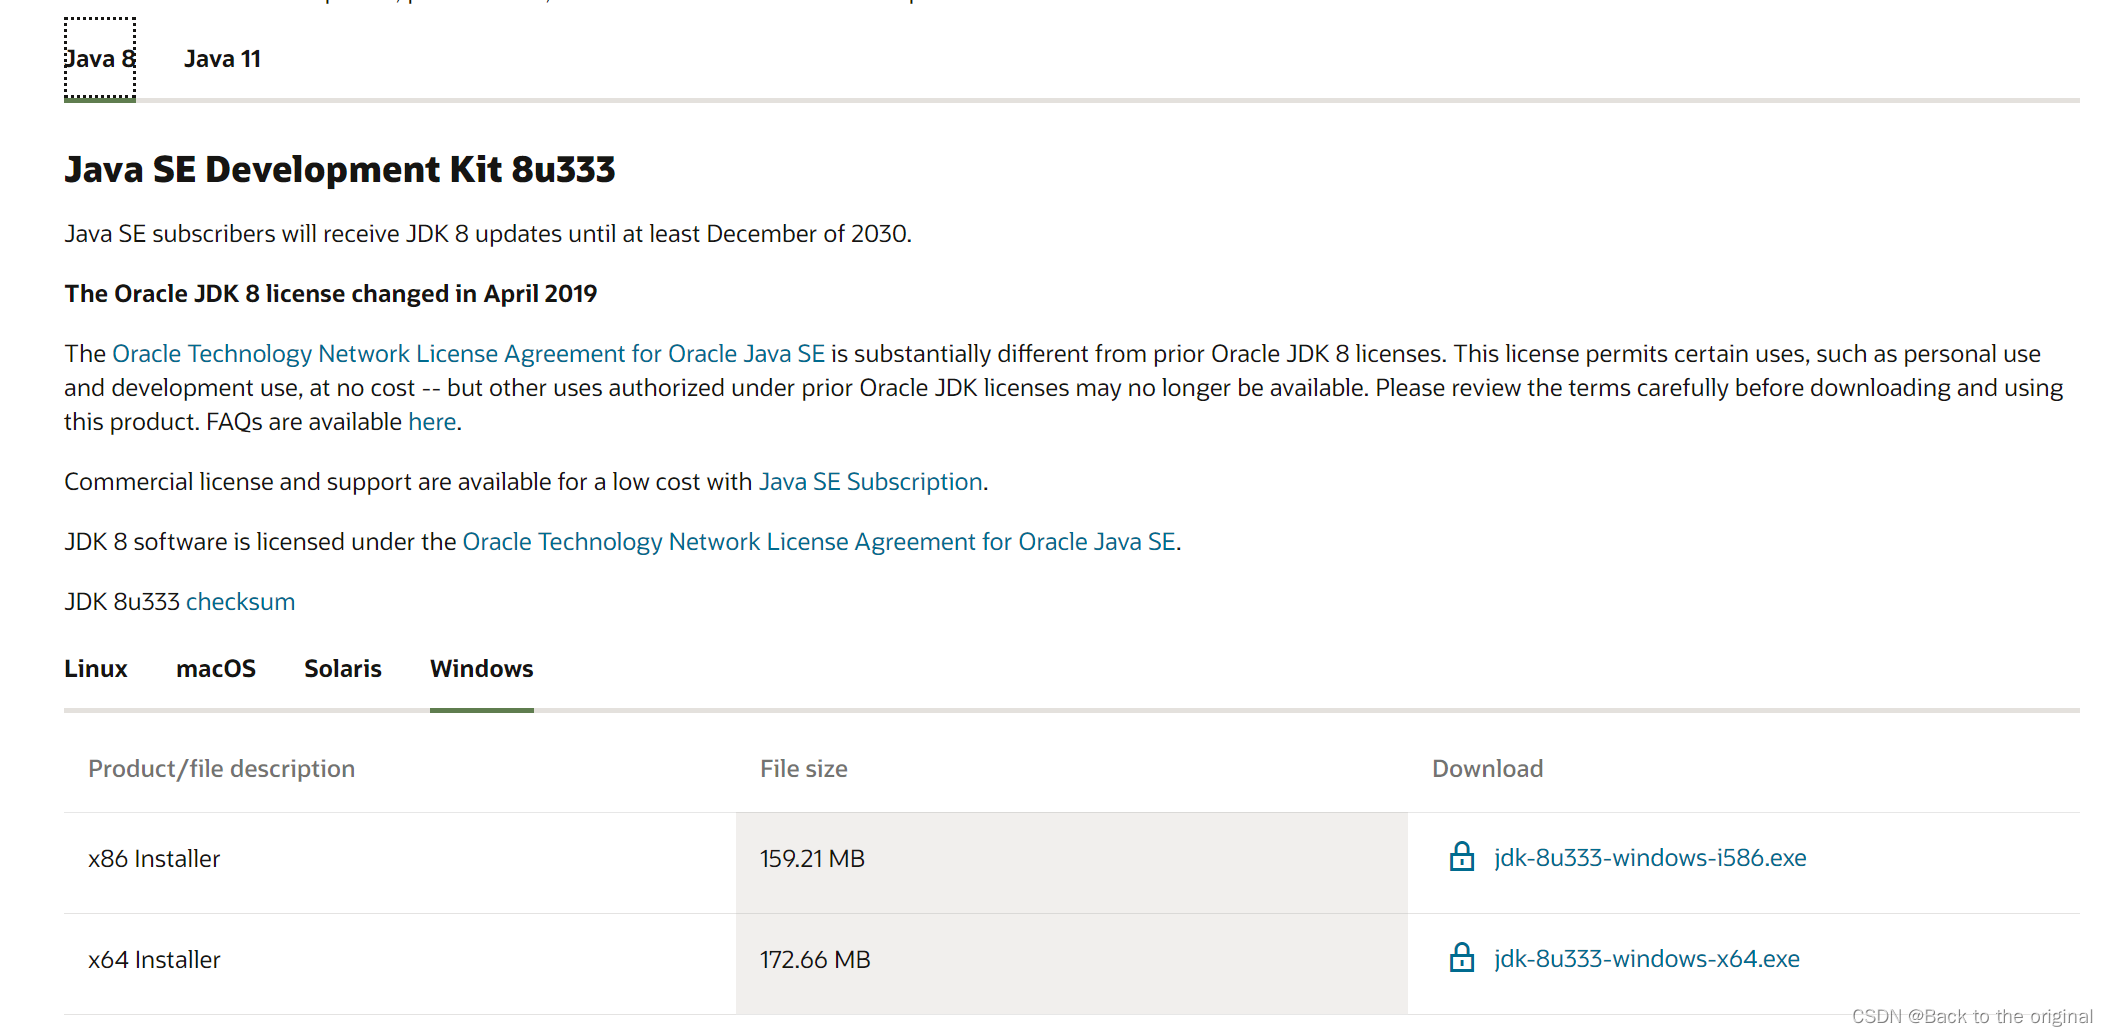Click the 'Java SE Development Kit 8u333' heading
Image resolution: width=2108 pixels, height=1036 pixels.
point(340,170)
